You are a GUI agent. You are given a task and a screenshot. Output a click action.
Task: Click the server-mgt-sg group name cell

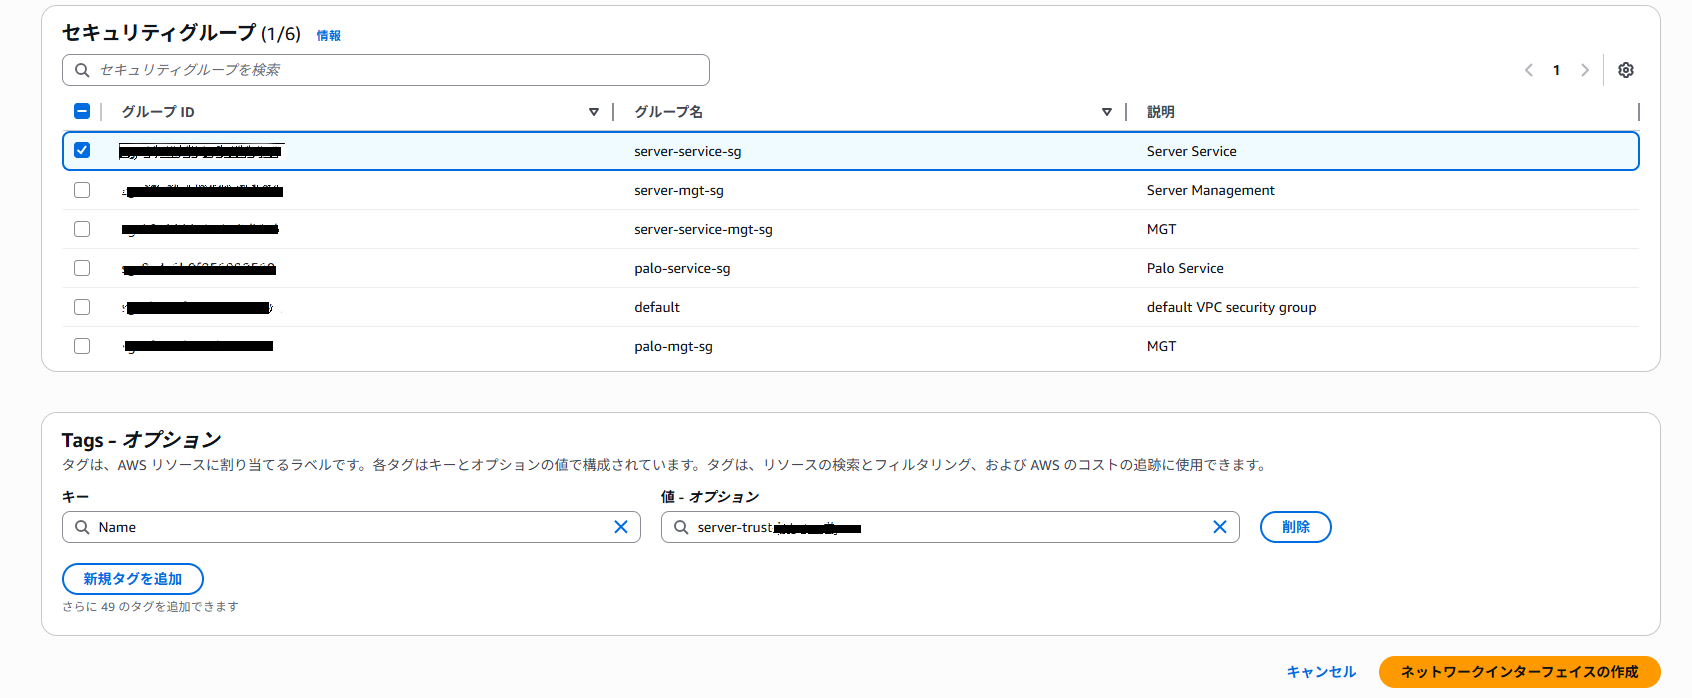coord(679,190)
